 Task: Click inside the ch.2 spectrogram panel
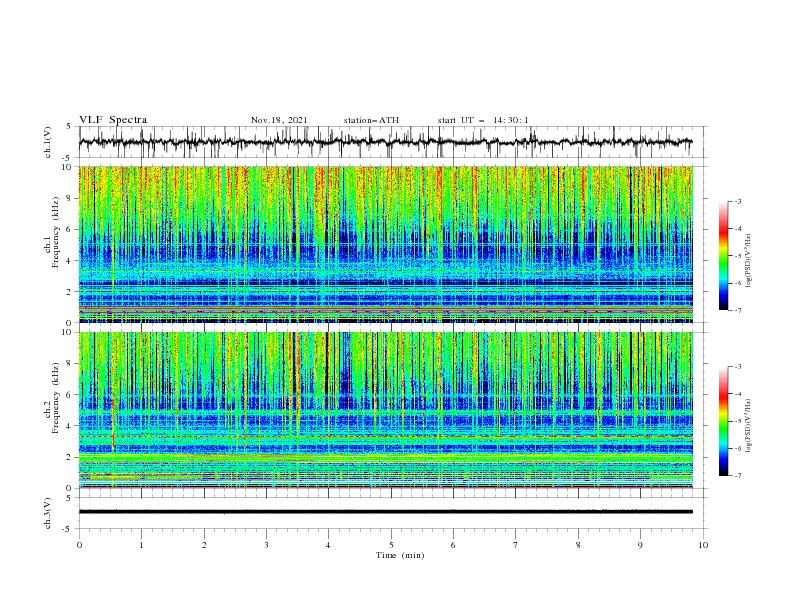385,410
